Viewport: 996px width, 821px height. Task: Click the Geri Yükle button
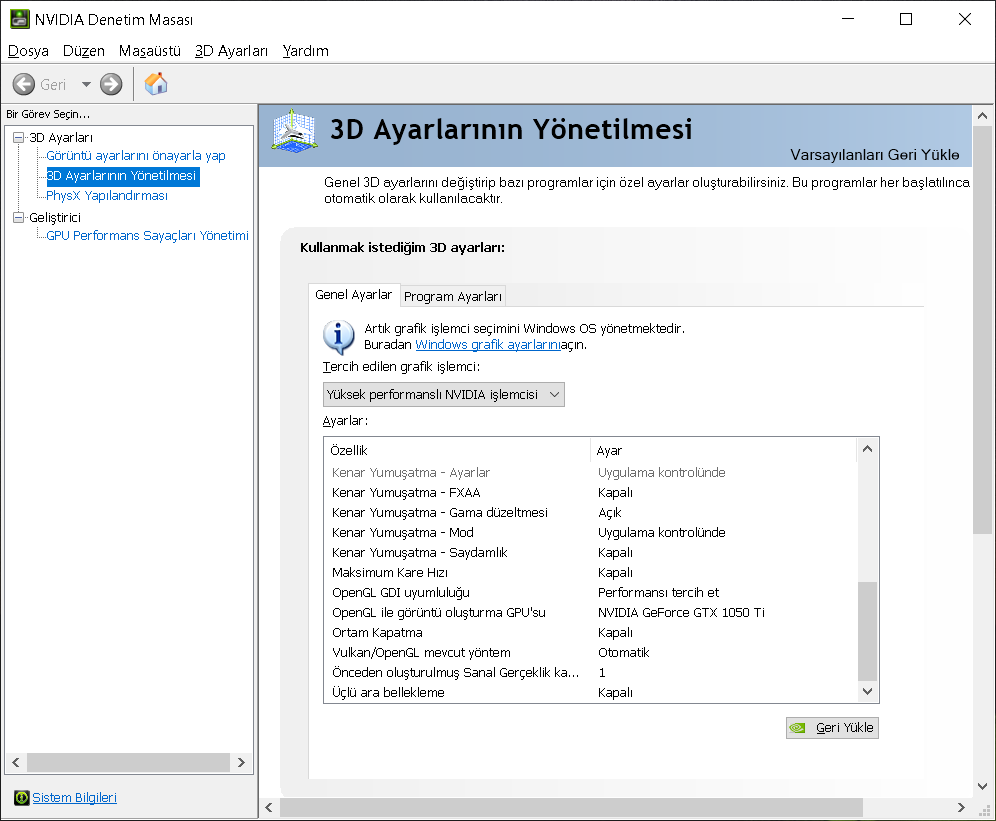[832, 728]
